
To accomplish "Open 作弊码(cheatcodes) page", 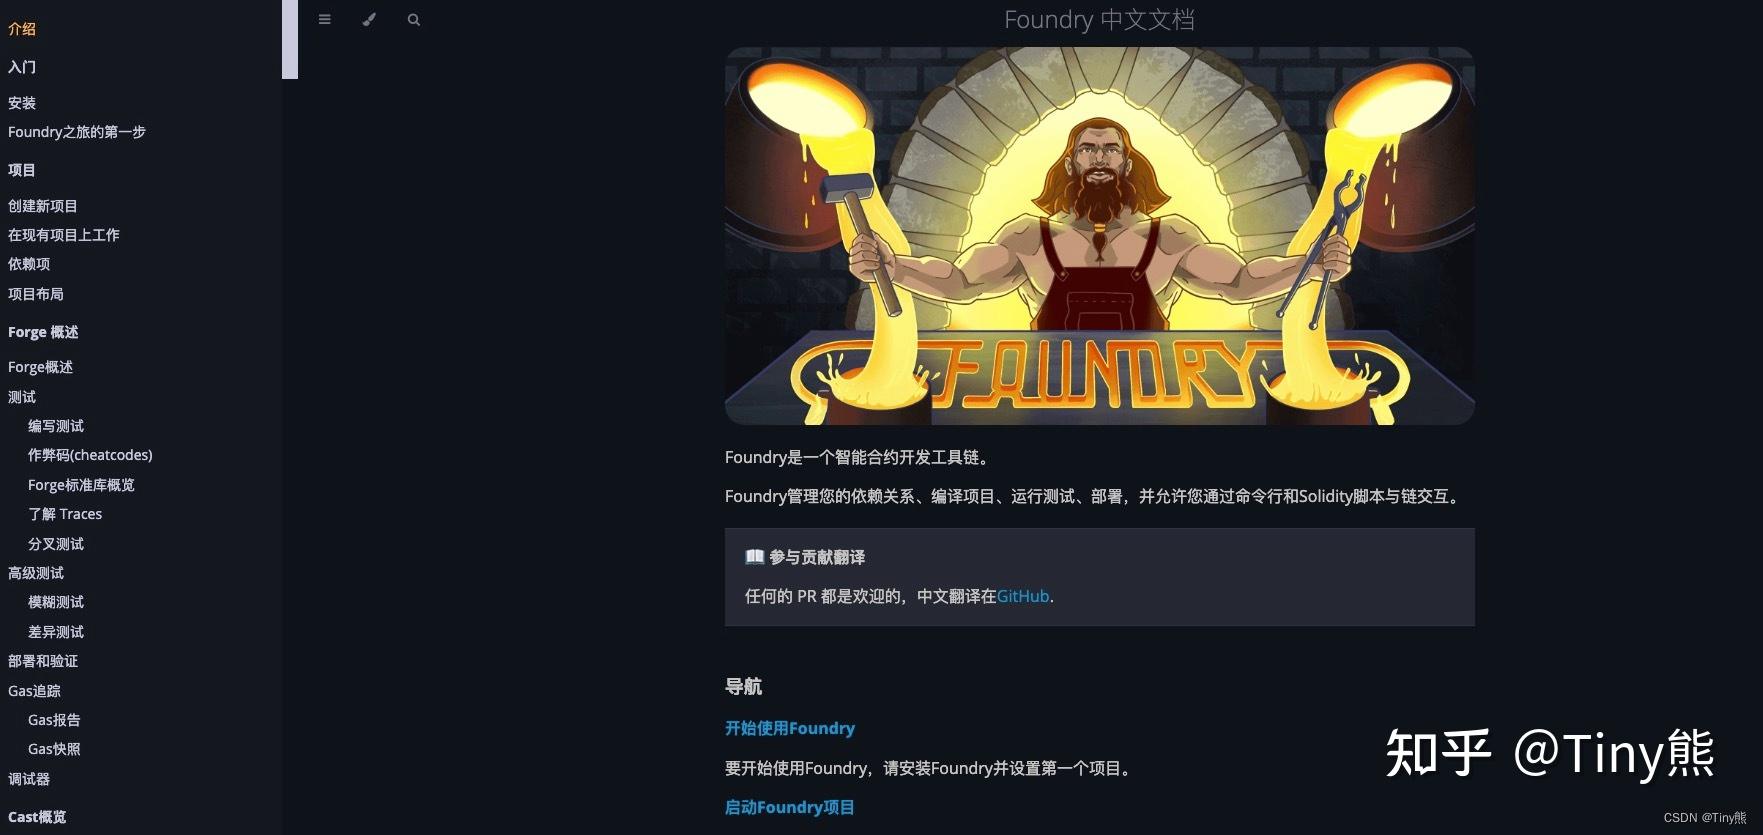I will [x=90, y=455].
